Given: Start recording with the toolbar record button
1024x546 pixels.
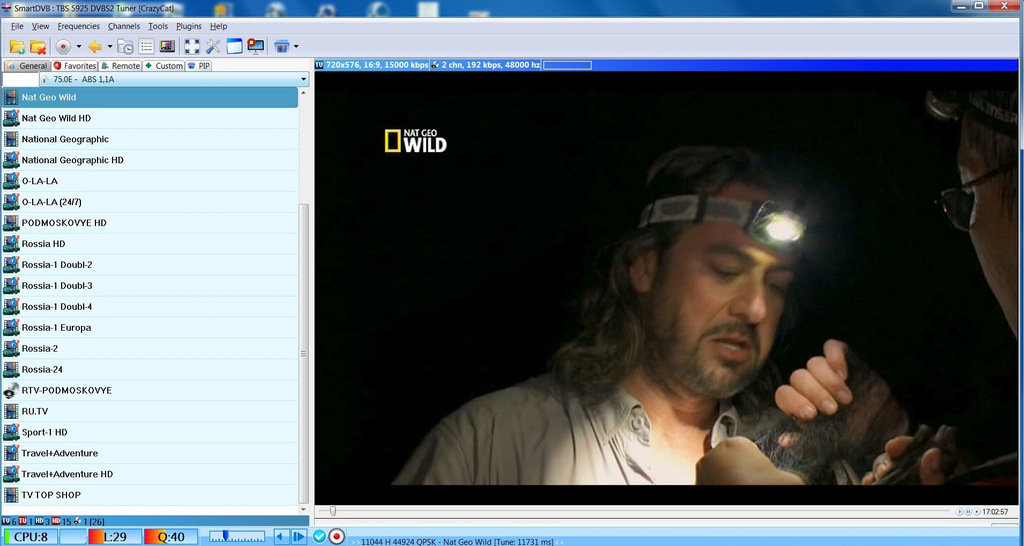Looking at the screenshot, I should pyautogui.click(x=63, y=46).
